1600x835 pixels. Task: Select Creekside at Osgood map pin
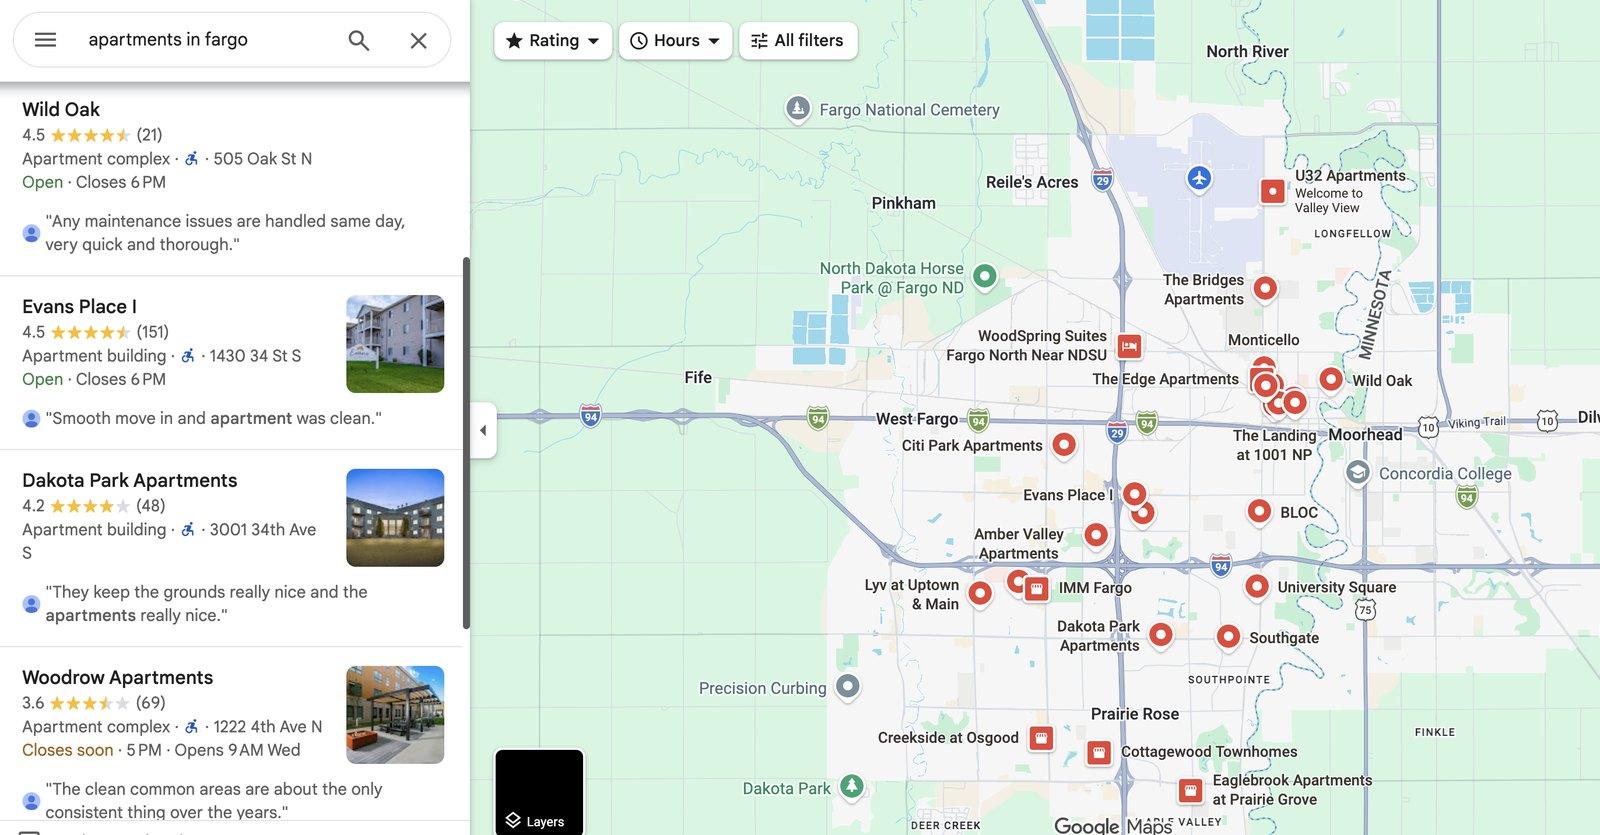pos(1041,738)
